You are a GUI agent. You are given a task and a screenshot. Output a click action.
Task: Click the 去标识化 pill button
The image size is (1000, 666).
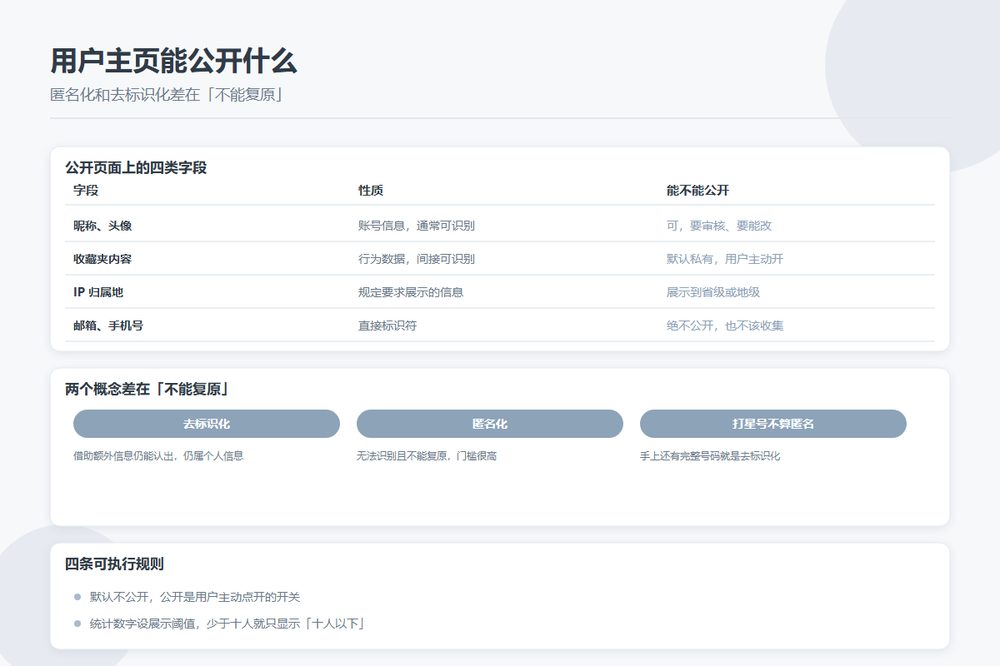click(206, 424)
